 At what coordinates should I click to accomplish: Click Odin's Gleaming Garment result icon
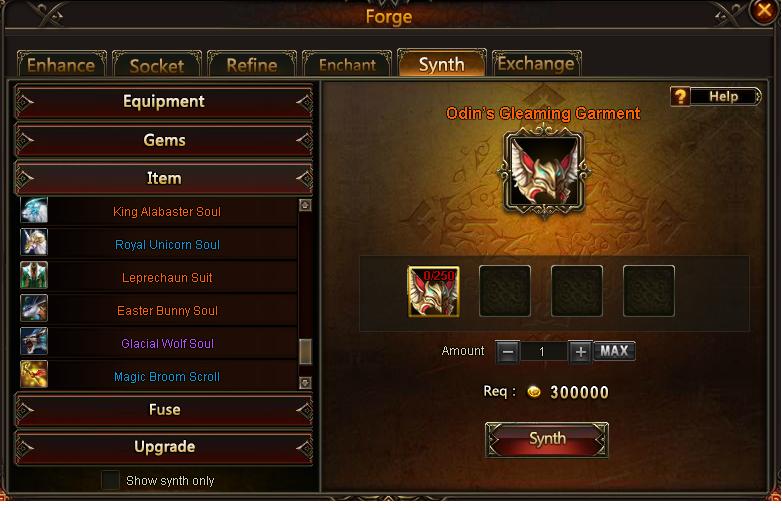click(x=544, y=172)
